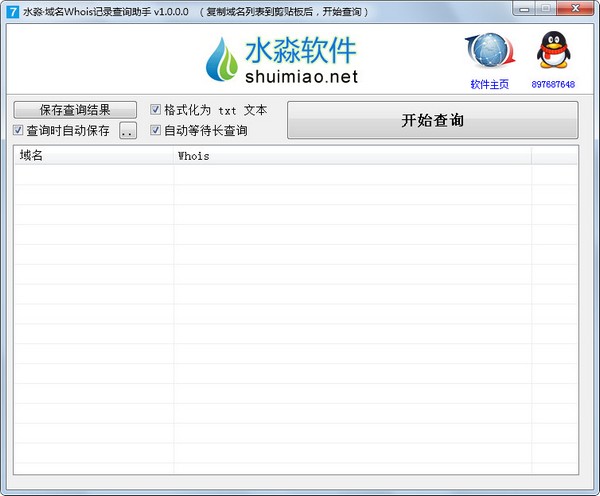Image resolution: width=600 pixels, height=496 pixels.
Task: Uncheck 格式化为 txt 文本 option
Action: tap(156, 110)
